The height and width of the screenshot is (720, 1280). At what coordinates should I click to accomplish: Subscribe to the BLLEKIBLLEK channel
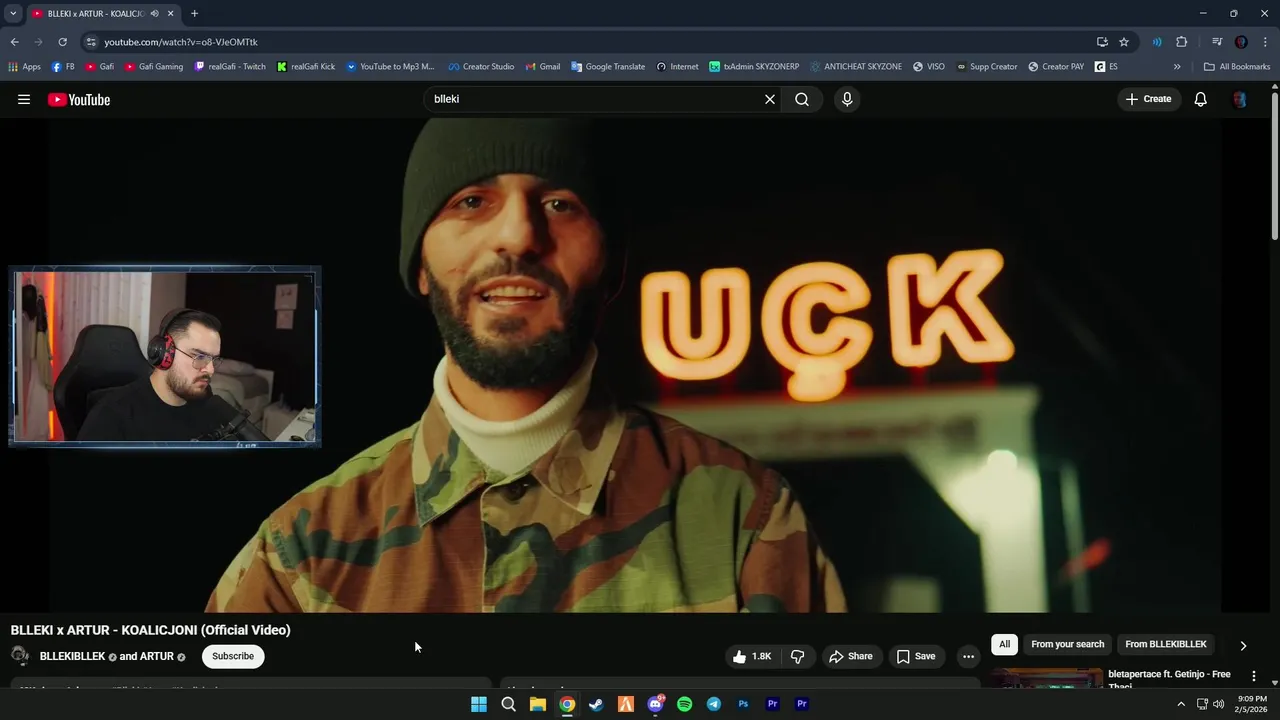click(233, 656)
